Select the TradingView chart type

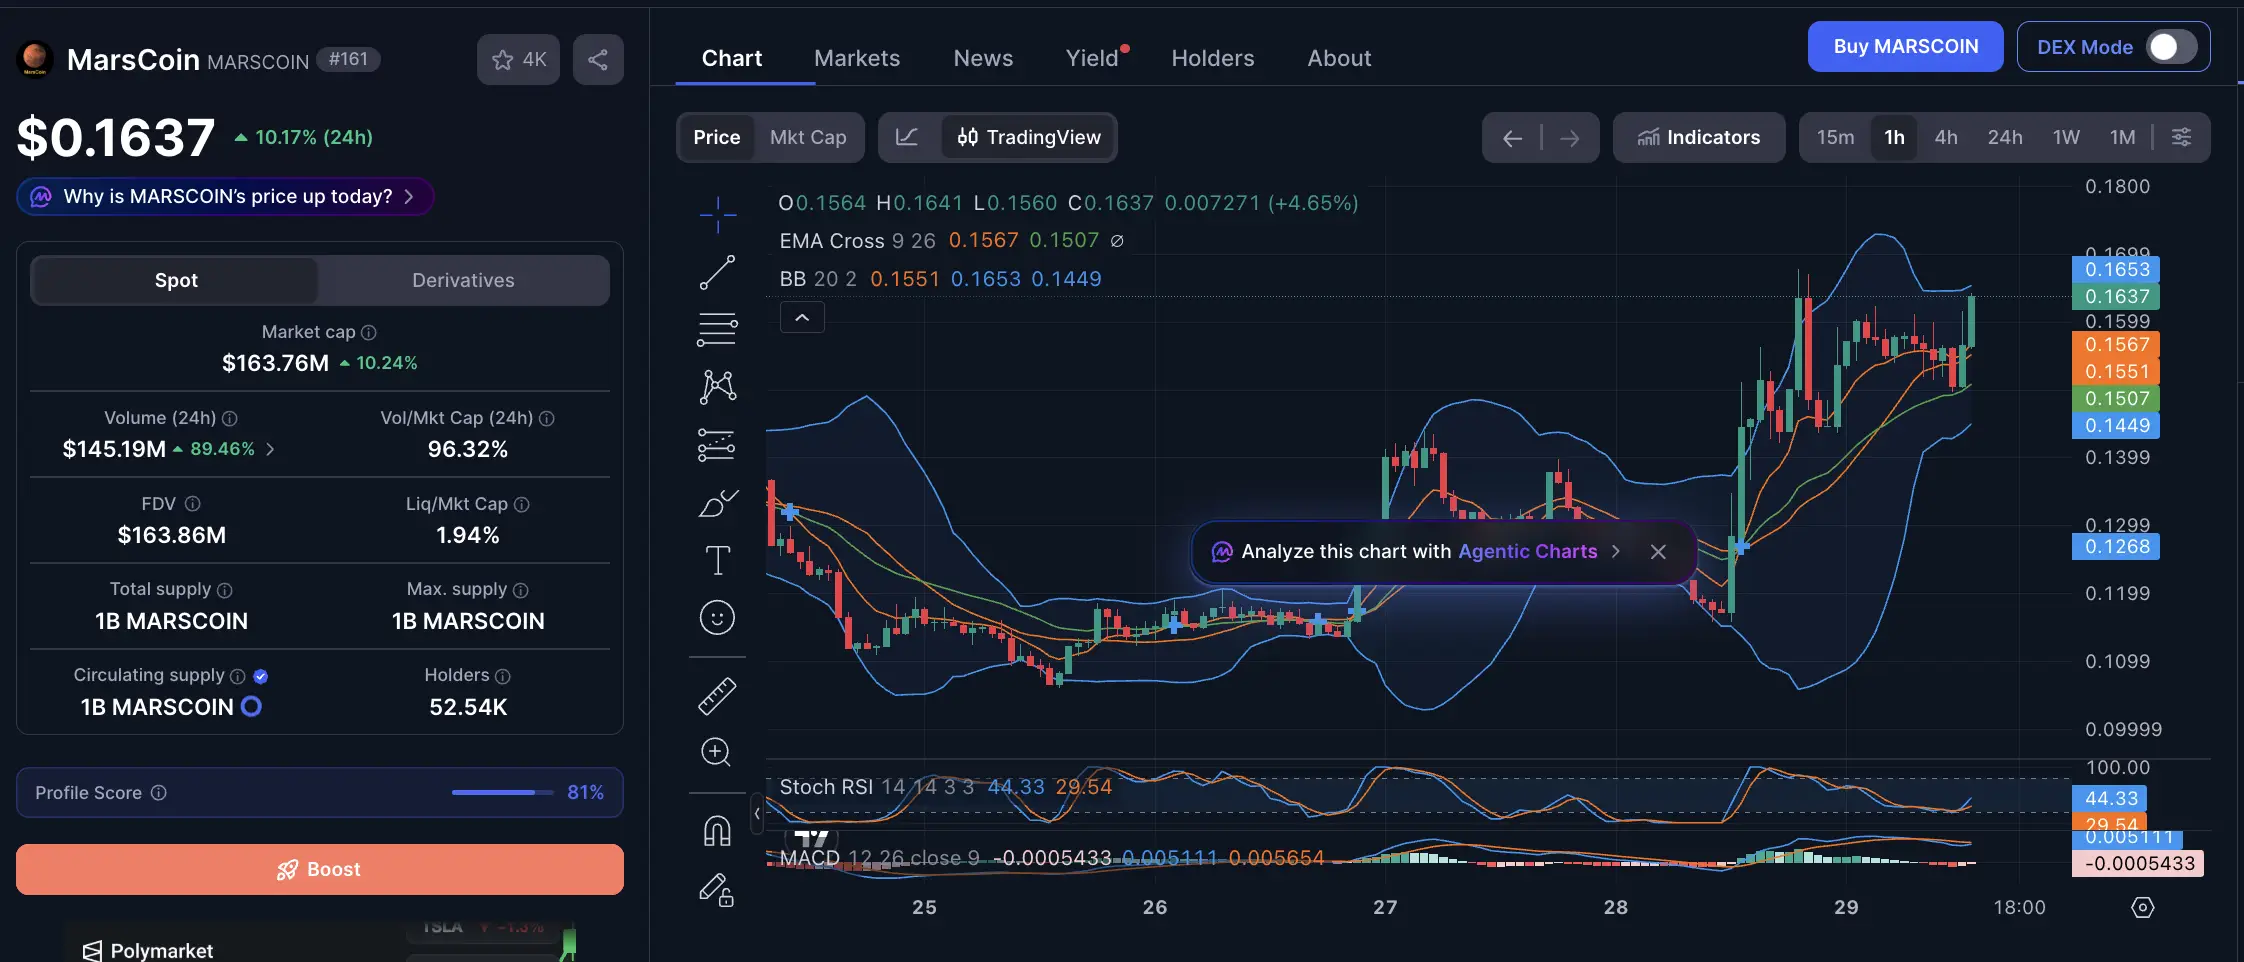click(x=1029, y=137)
